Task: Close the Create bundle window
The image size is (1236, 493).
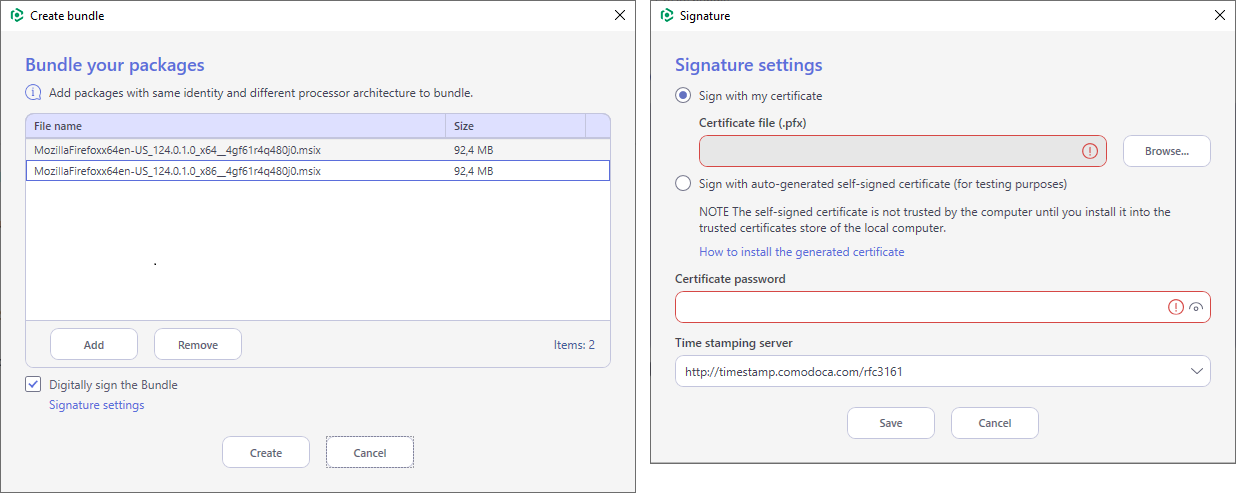Action: click(620, 16)
